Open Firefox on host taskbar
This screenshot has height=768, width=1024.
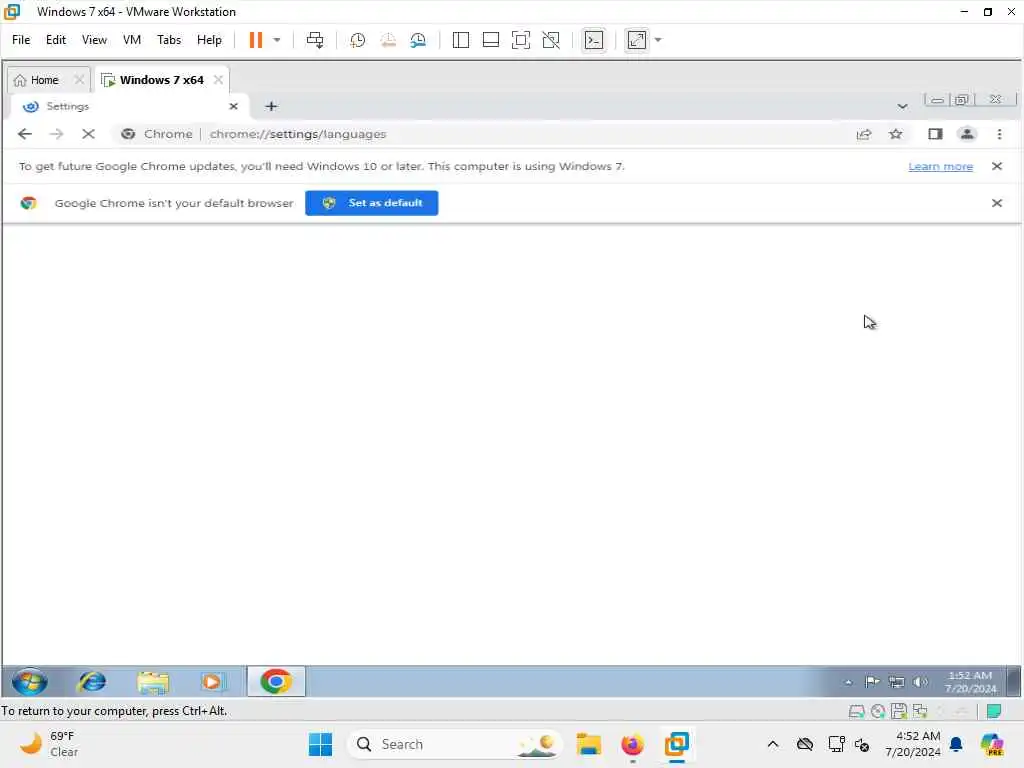[x=632, y=744]
